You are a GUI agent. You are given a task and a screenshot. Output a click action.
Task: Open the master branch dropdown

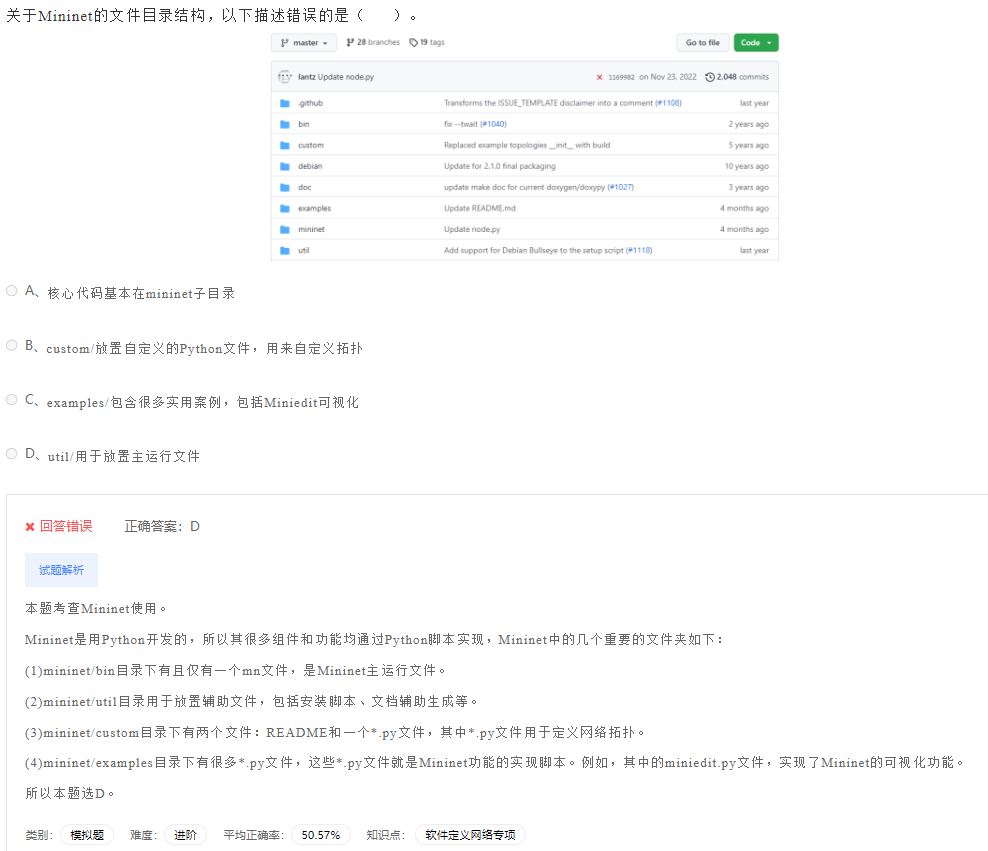pyautogui.click(x=302, y=42)
